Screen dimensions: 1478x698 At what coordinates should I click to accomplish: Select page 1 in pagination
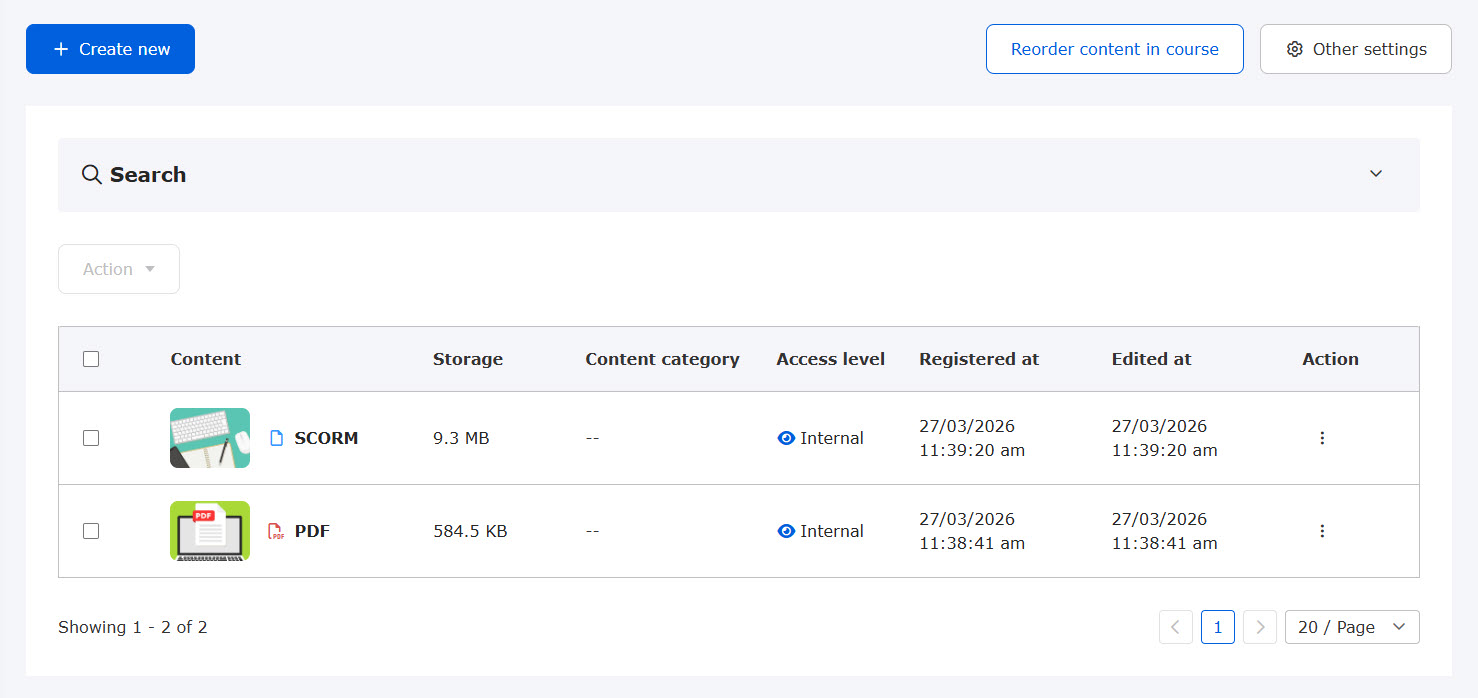[x=1218, y=627]
